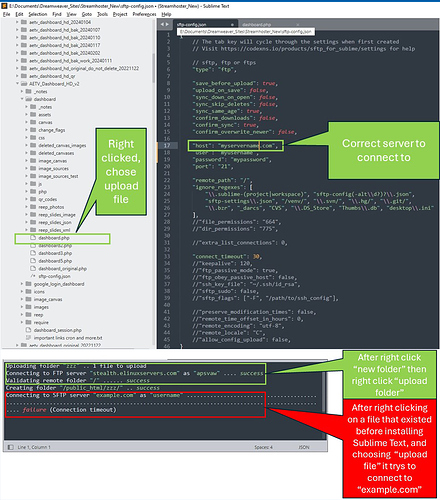The height and width of the screenshot is (500, 440).
Task: Open the File menu
Action: tap(7, 14)
